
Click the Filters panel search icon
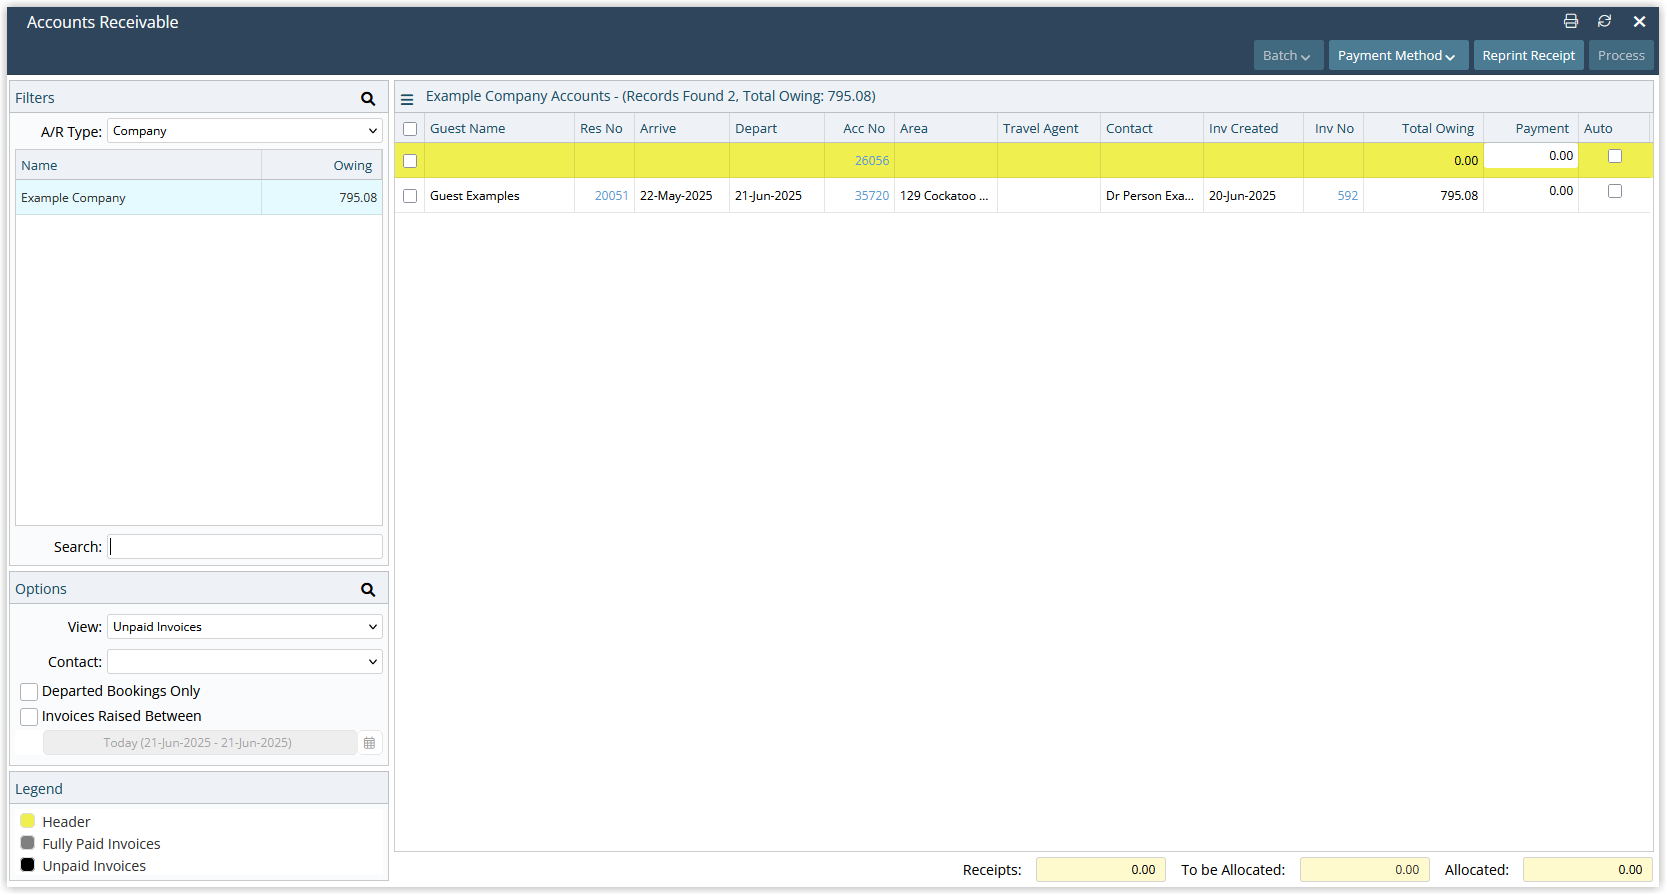click(368, 98)
